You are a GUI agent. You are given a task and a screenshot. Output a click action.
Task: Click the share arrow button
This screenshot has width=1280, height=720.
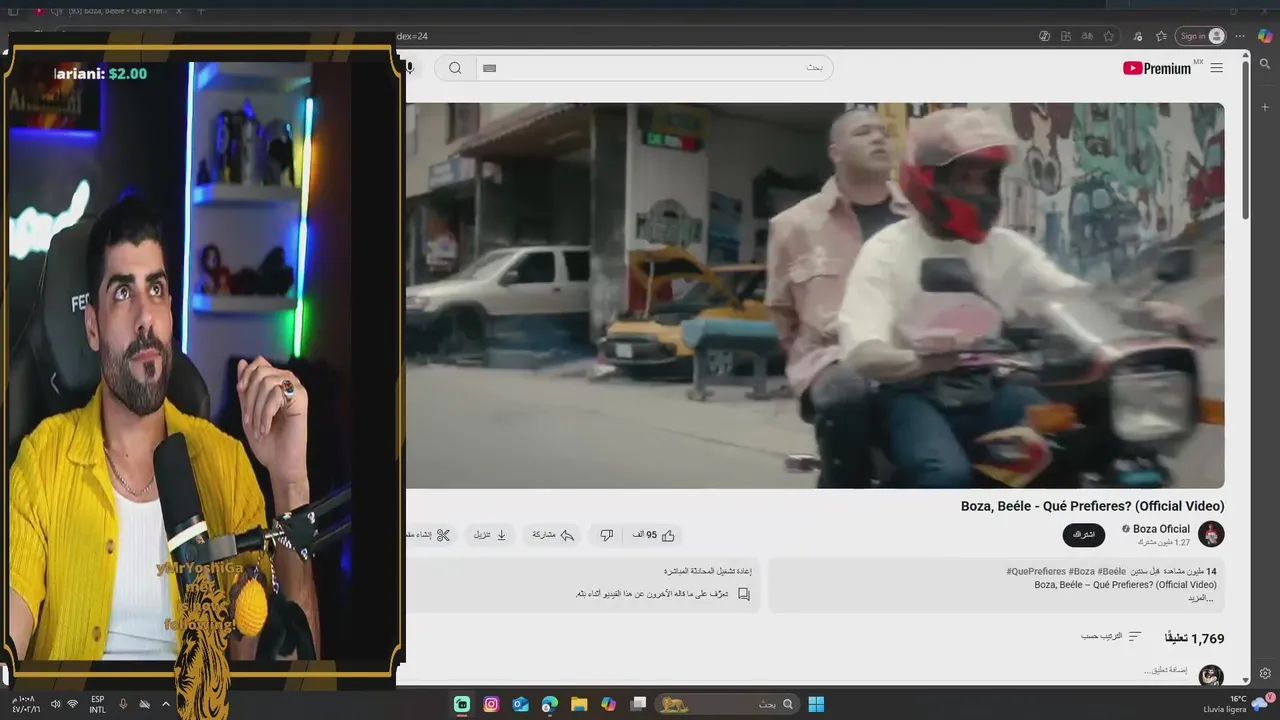[x=553, y=535]
